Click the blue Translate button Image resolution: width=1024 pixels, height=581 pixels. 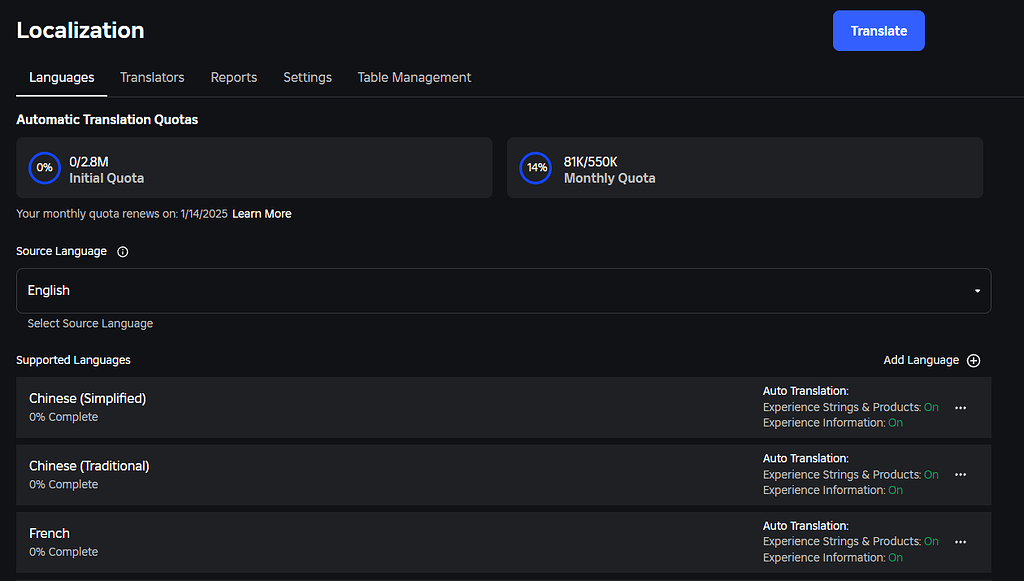(x=878, y=31)
